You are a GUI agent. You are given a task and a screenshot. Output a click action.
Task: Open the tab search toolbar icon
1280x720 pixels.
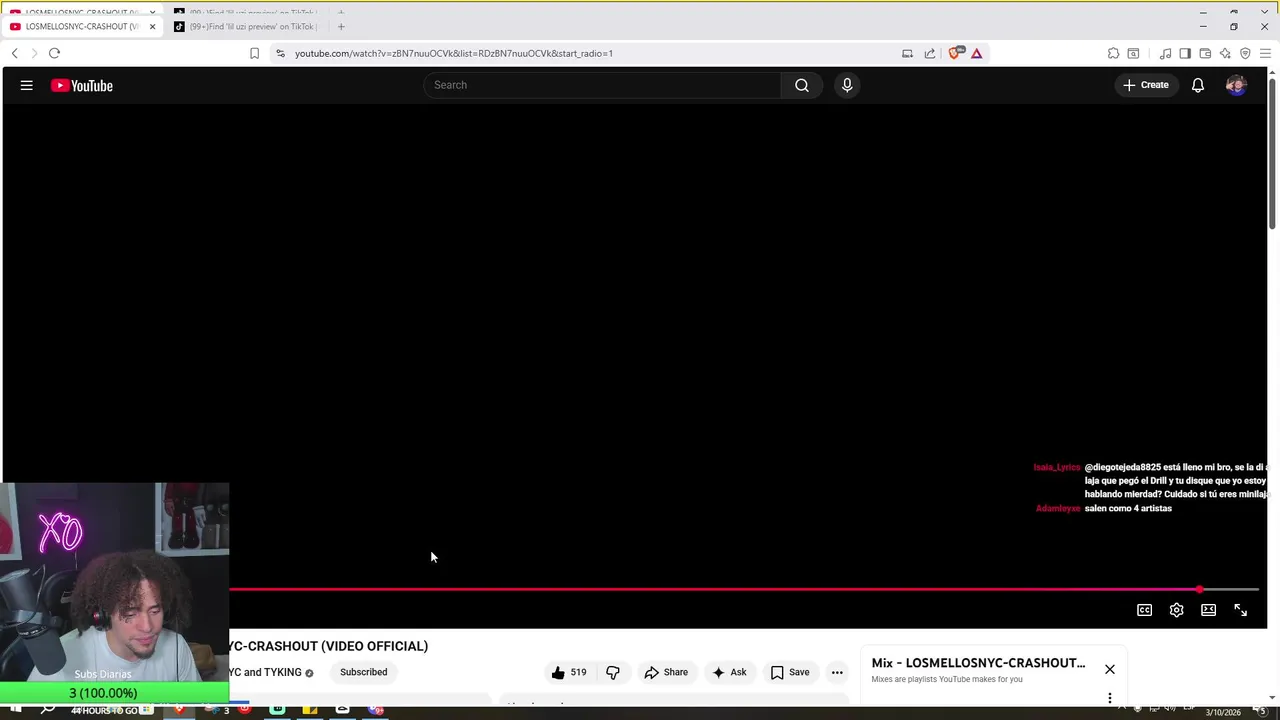(x=1133, y=53)
